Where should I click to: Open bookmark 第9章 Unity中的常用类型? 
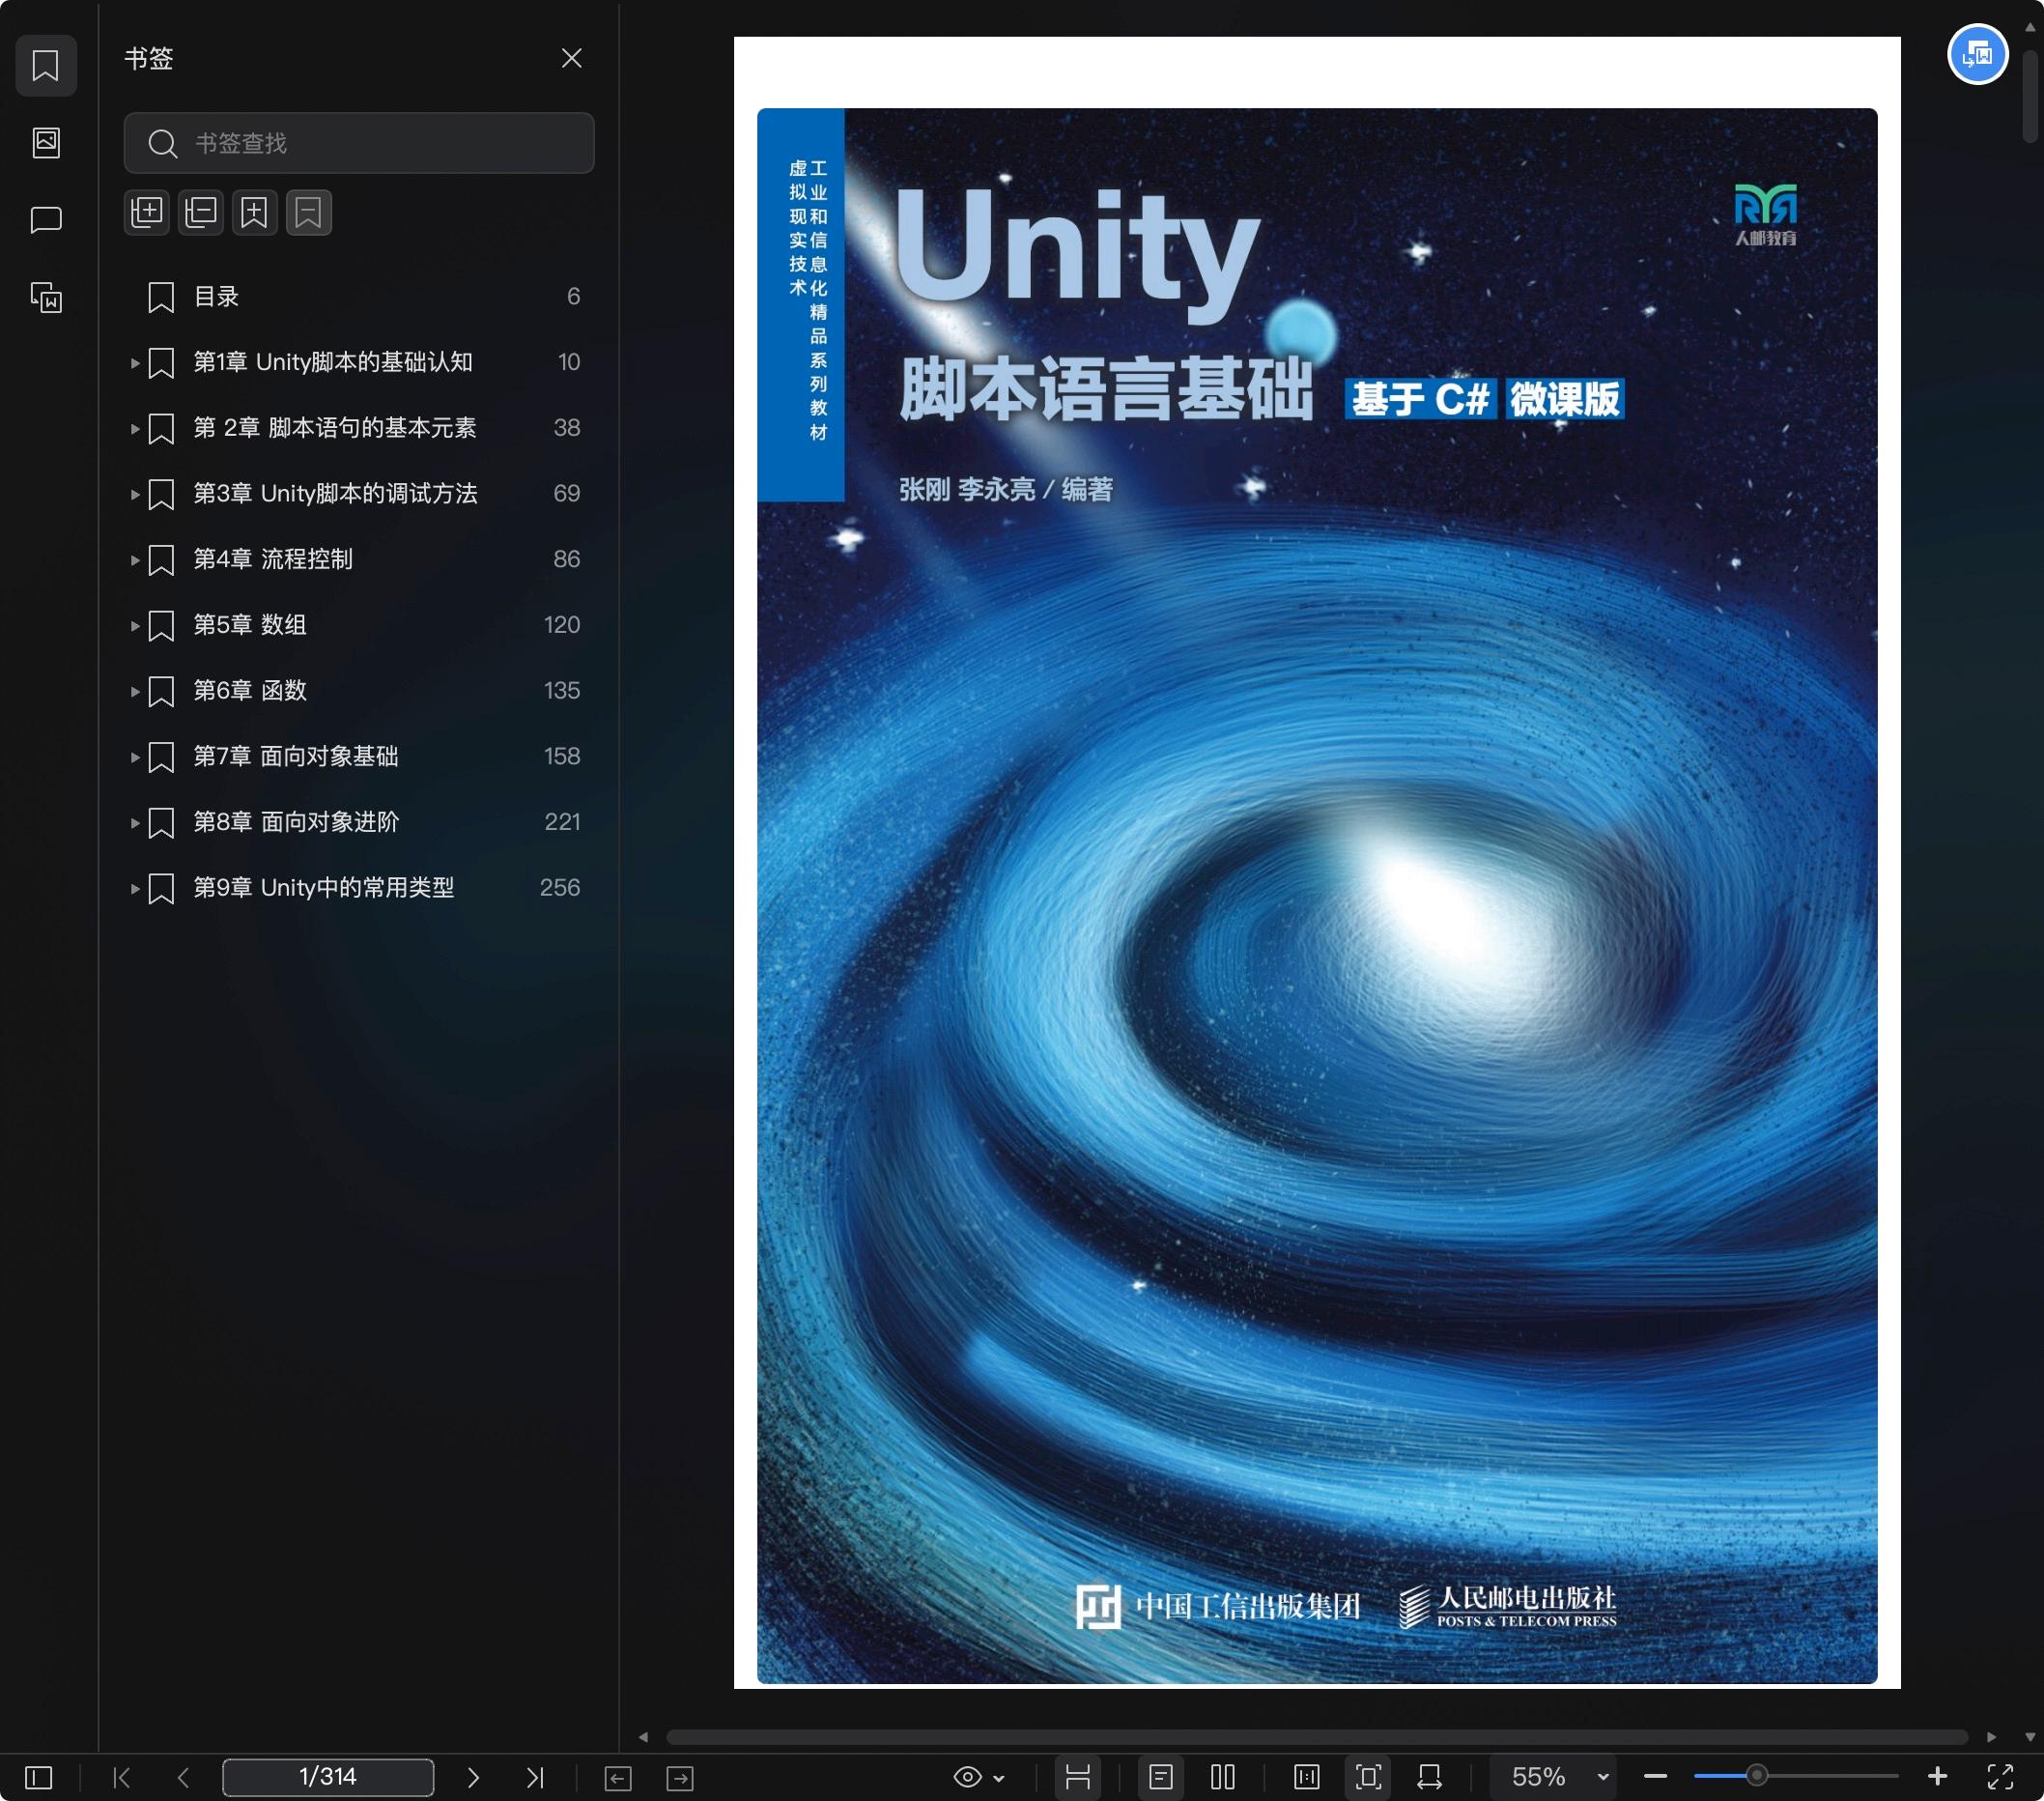(x=323, y=888)
